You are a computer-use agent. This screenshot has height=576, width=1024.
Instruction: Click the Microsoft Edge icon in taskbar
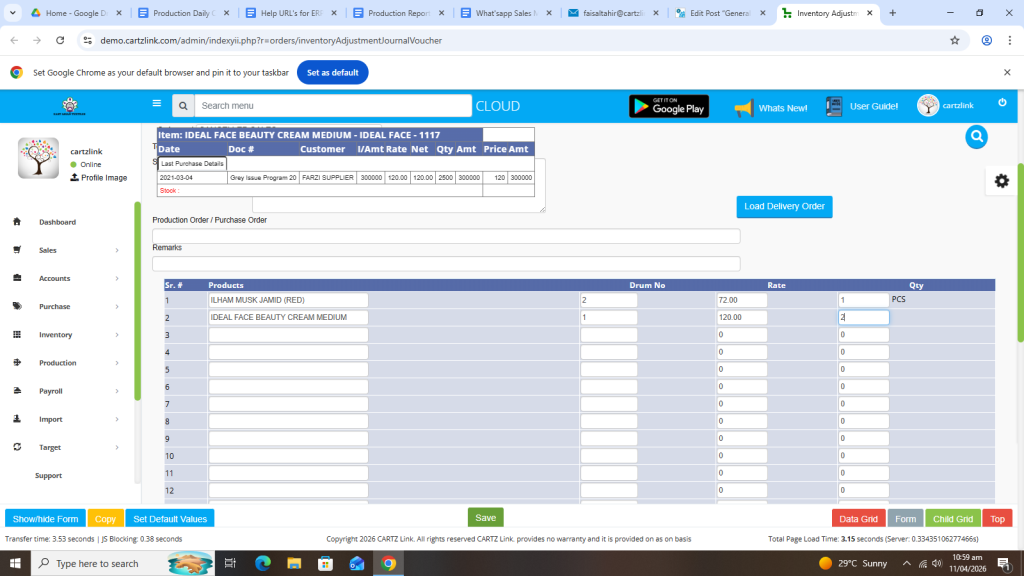click(263, 563)
